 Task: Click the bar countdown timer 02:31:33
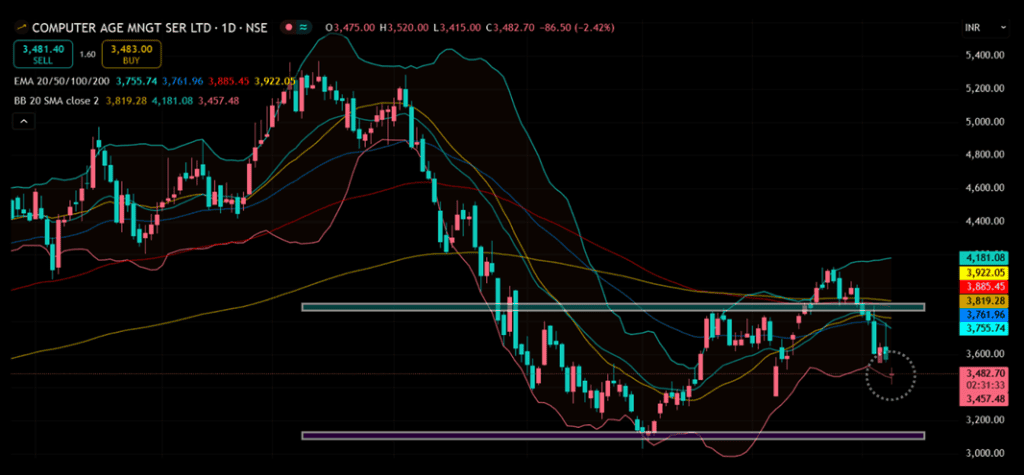pyautogui.click(x=984, y=386)
